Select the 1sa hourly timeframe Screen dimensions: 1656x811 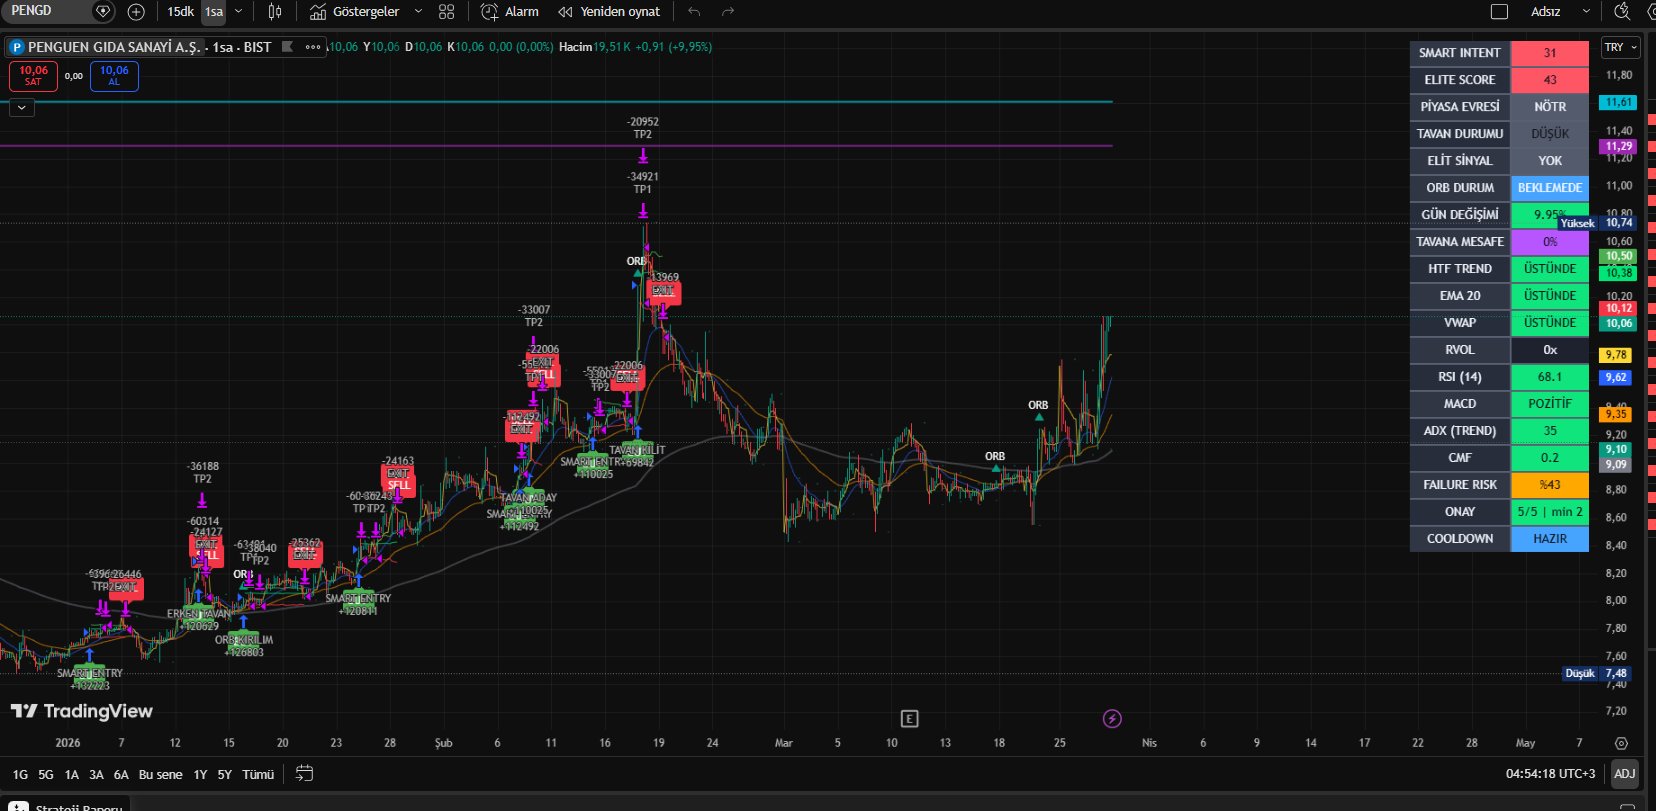(x=214, y=12)
